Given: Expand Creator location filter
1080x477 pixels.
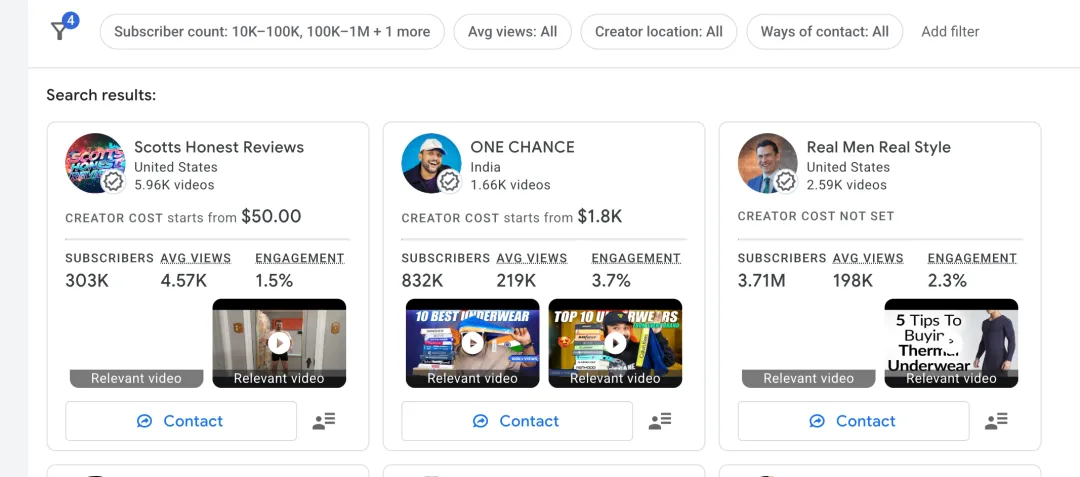Looking at the screenshot, I should click(x=658, y=31).
